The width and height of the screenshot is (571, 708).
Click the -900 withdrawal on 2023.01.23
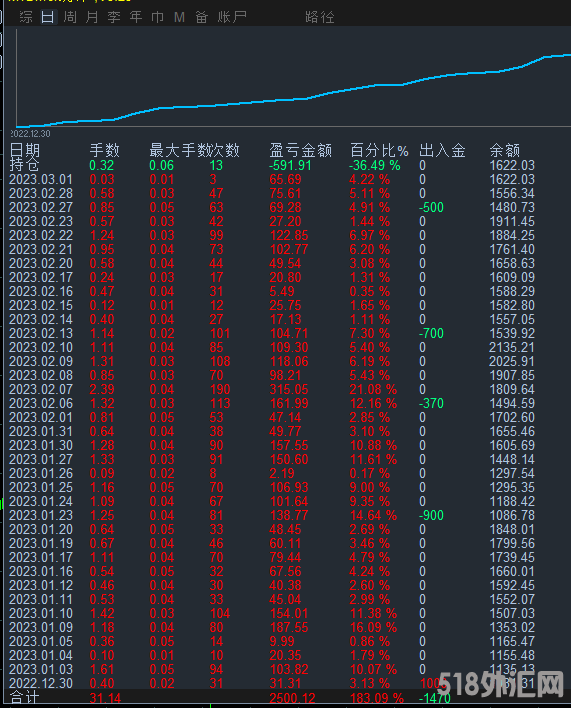[x=431, y=515]
